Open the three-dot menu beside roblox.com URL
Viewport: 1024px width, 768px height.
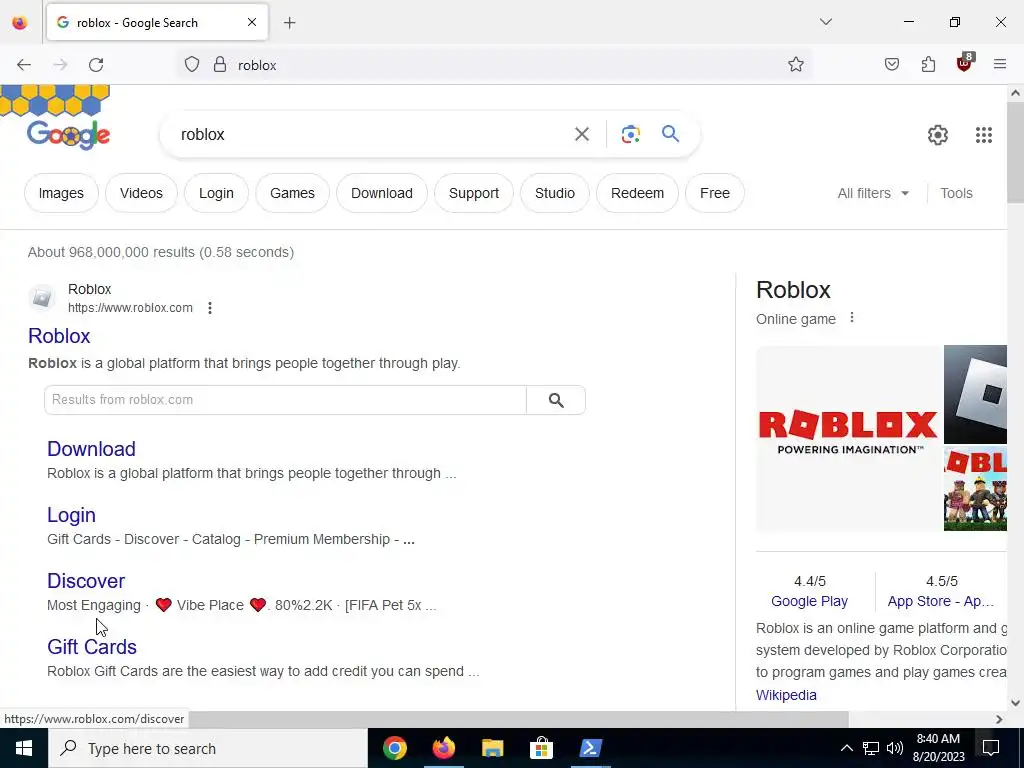pyautogui.click(x=210, y=308)
